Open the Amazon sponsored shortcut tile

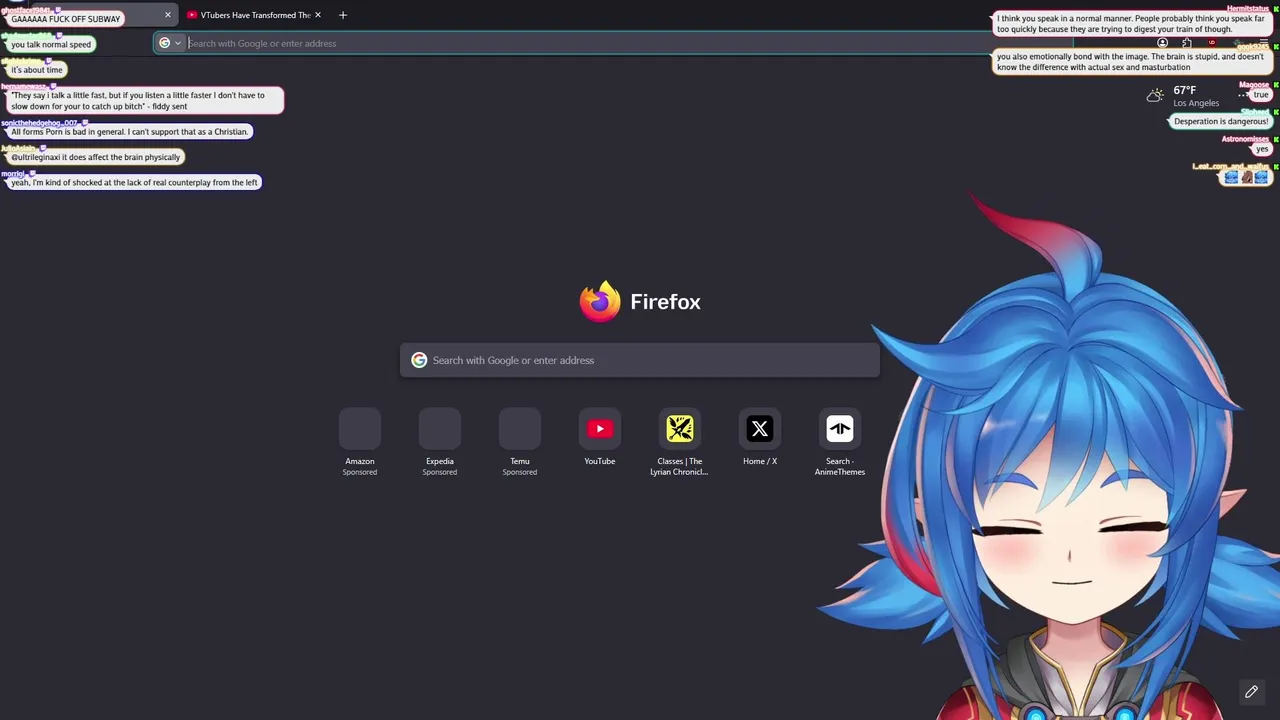click(x=360, y=429)
